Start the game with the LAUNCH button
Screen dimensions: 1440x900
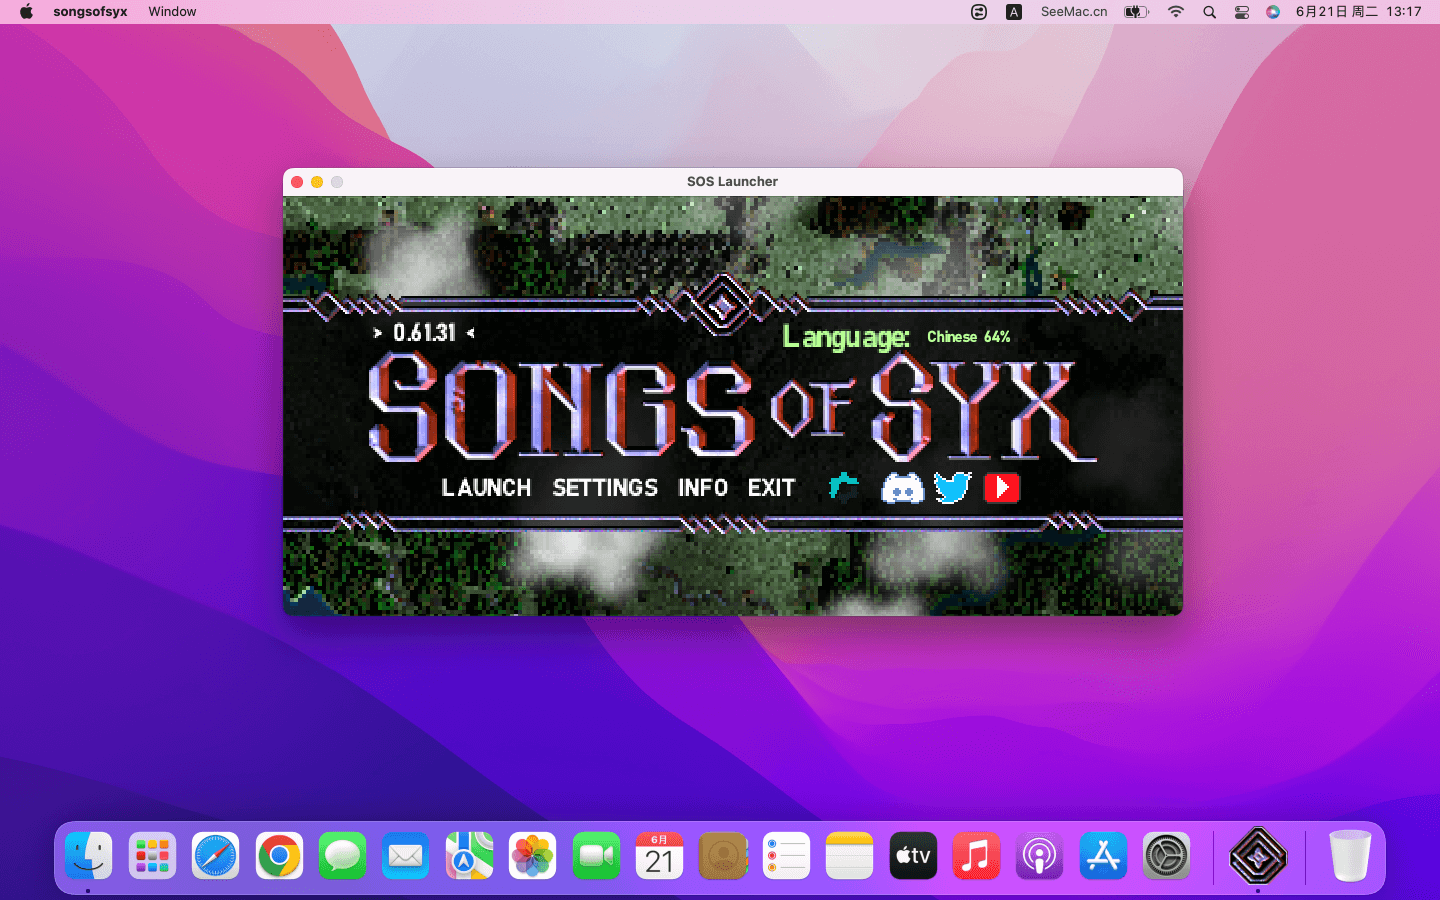486,488
